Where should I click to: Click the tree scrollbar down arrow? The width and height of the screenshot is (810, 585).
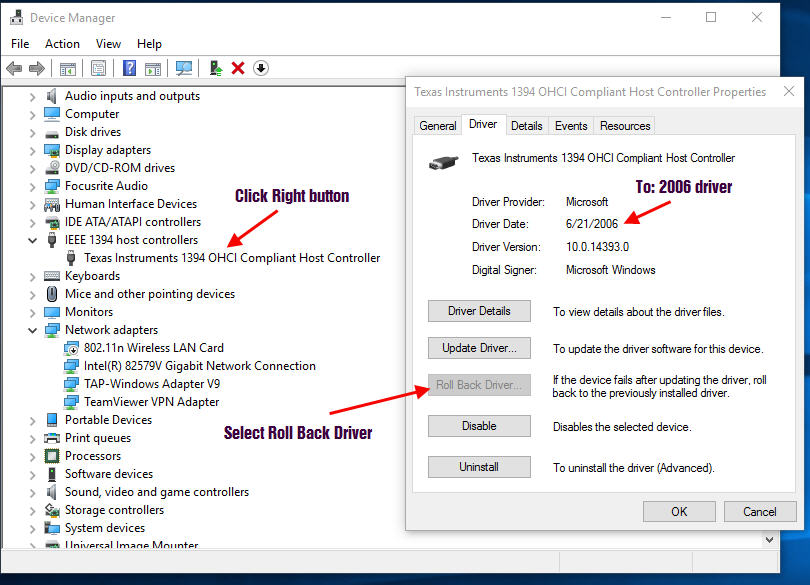click(x=769, y=540)
